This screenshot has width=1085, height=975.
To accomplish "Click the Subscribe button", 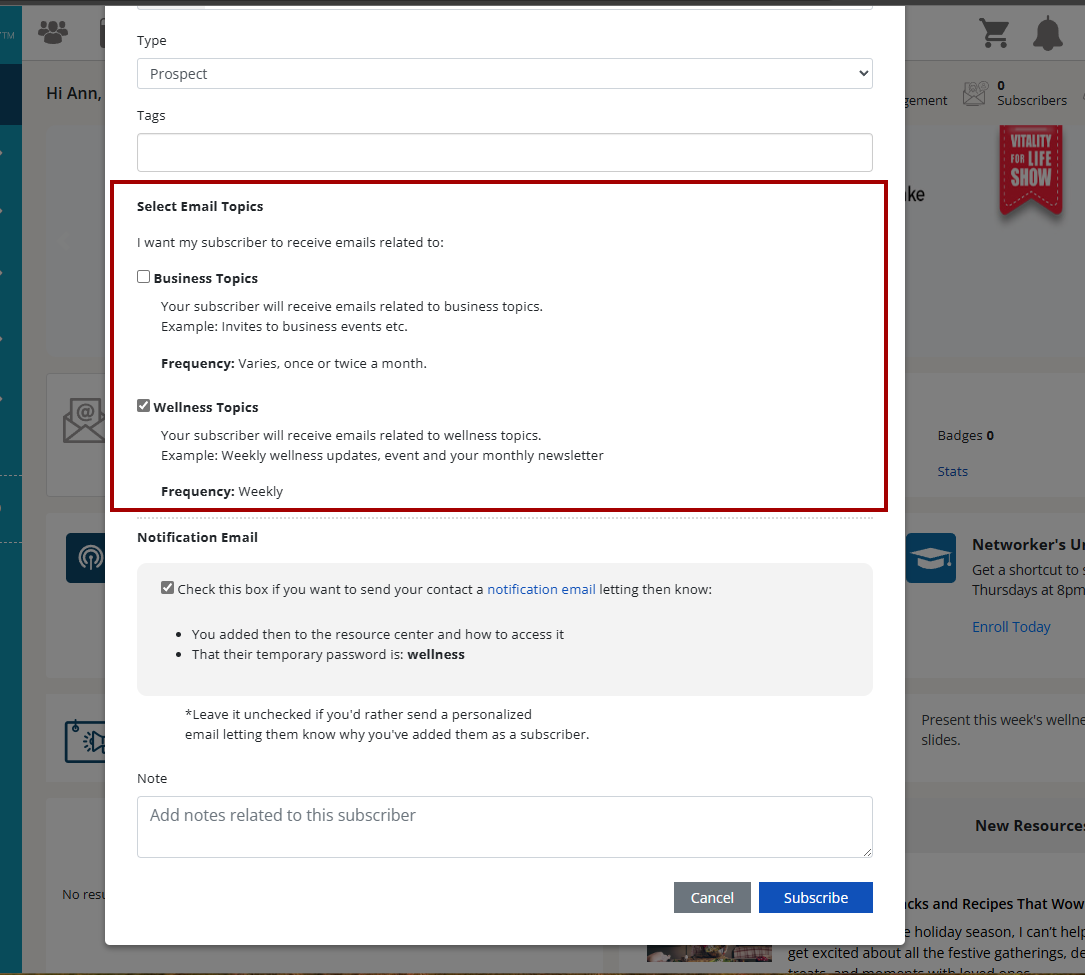I will click(x=815, y=897).
